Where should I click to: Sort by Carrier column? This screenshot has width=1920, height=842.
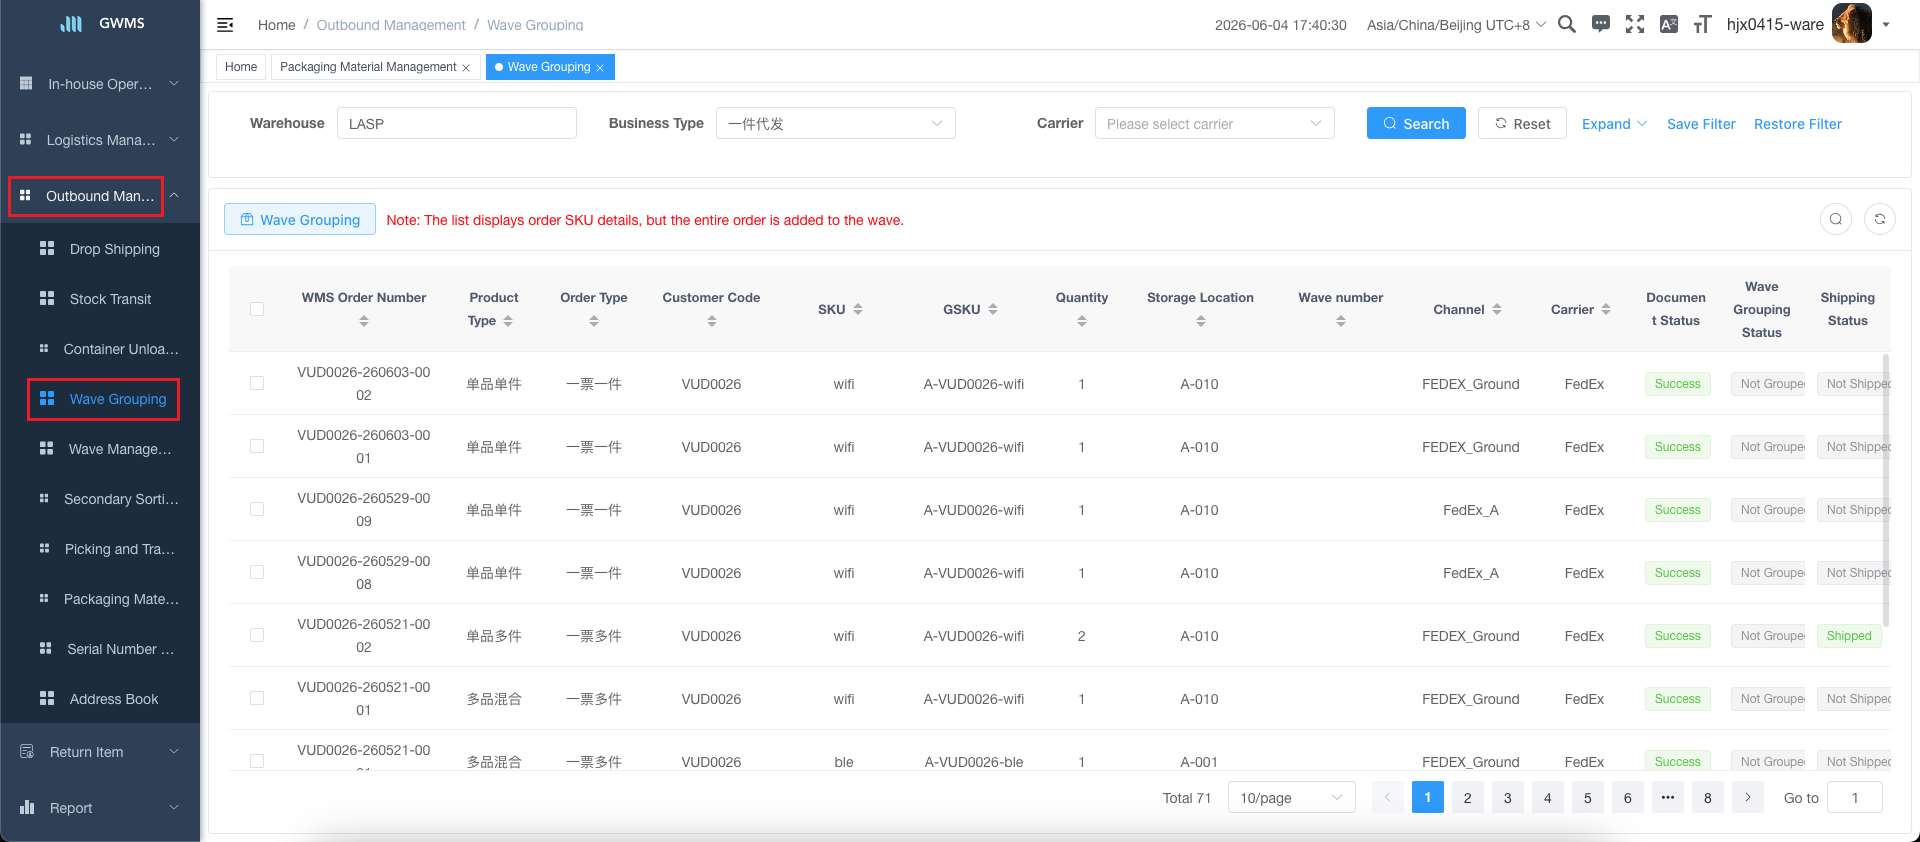(x=1606, y=309)
